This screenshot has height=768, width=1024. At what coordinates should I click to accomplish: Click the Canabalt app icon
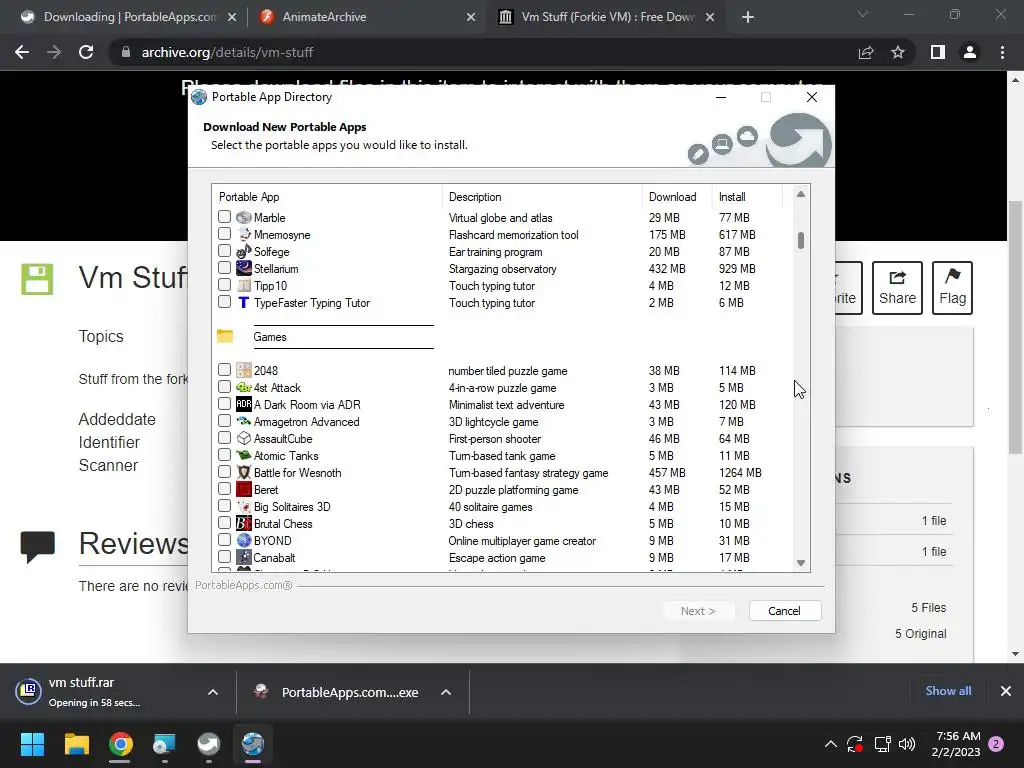[x=244, y=557]
